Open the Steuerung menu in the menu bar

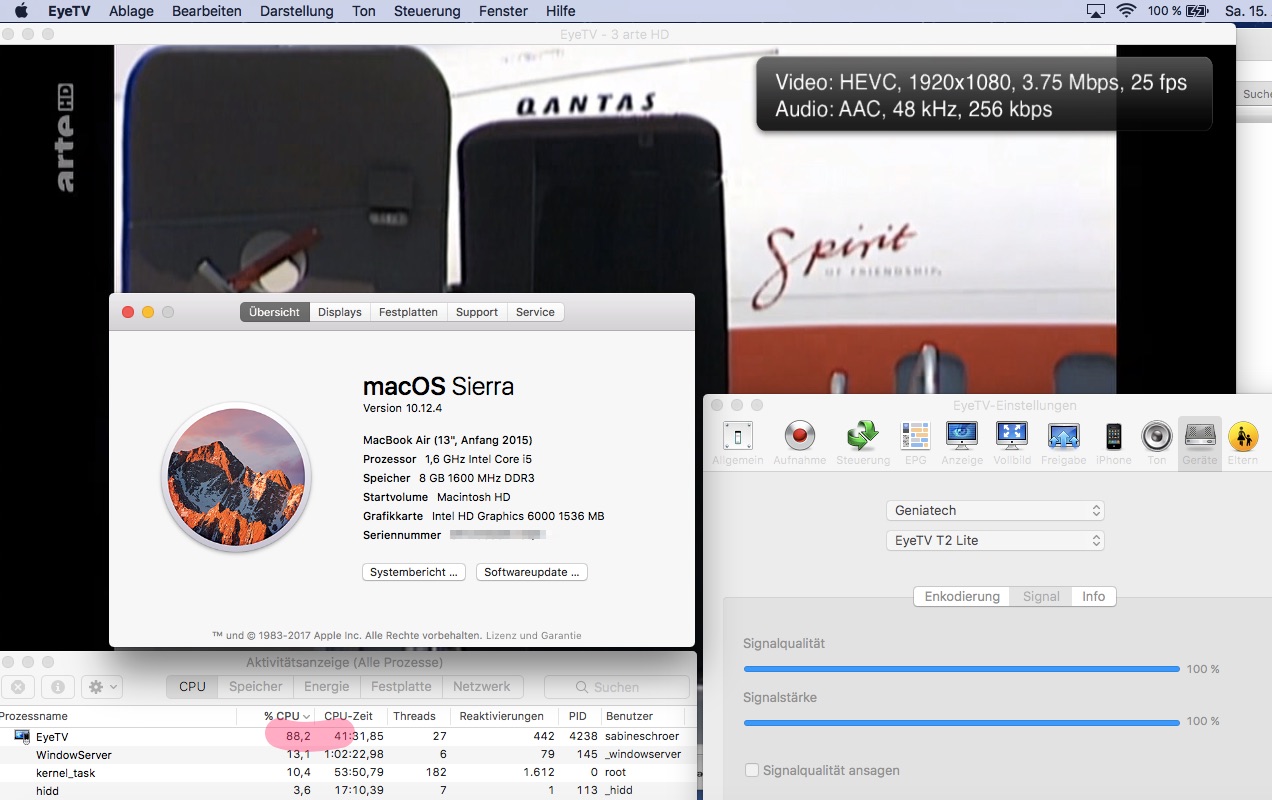pyautogui.click(x=427, y=11)
